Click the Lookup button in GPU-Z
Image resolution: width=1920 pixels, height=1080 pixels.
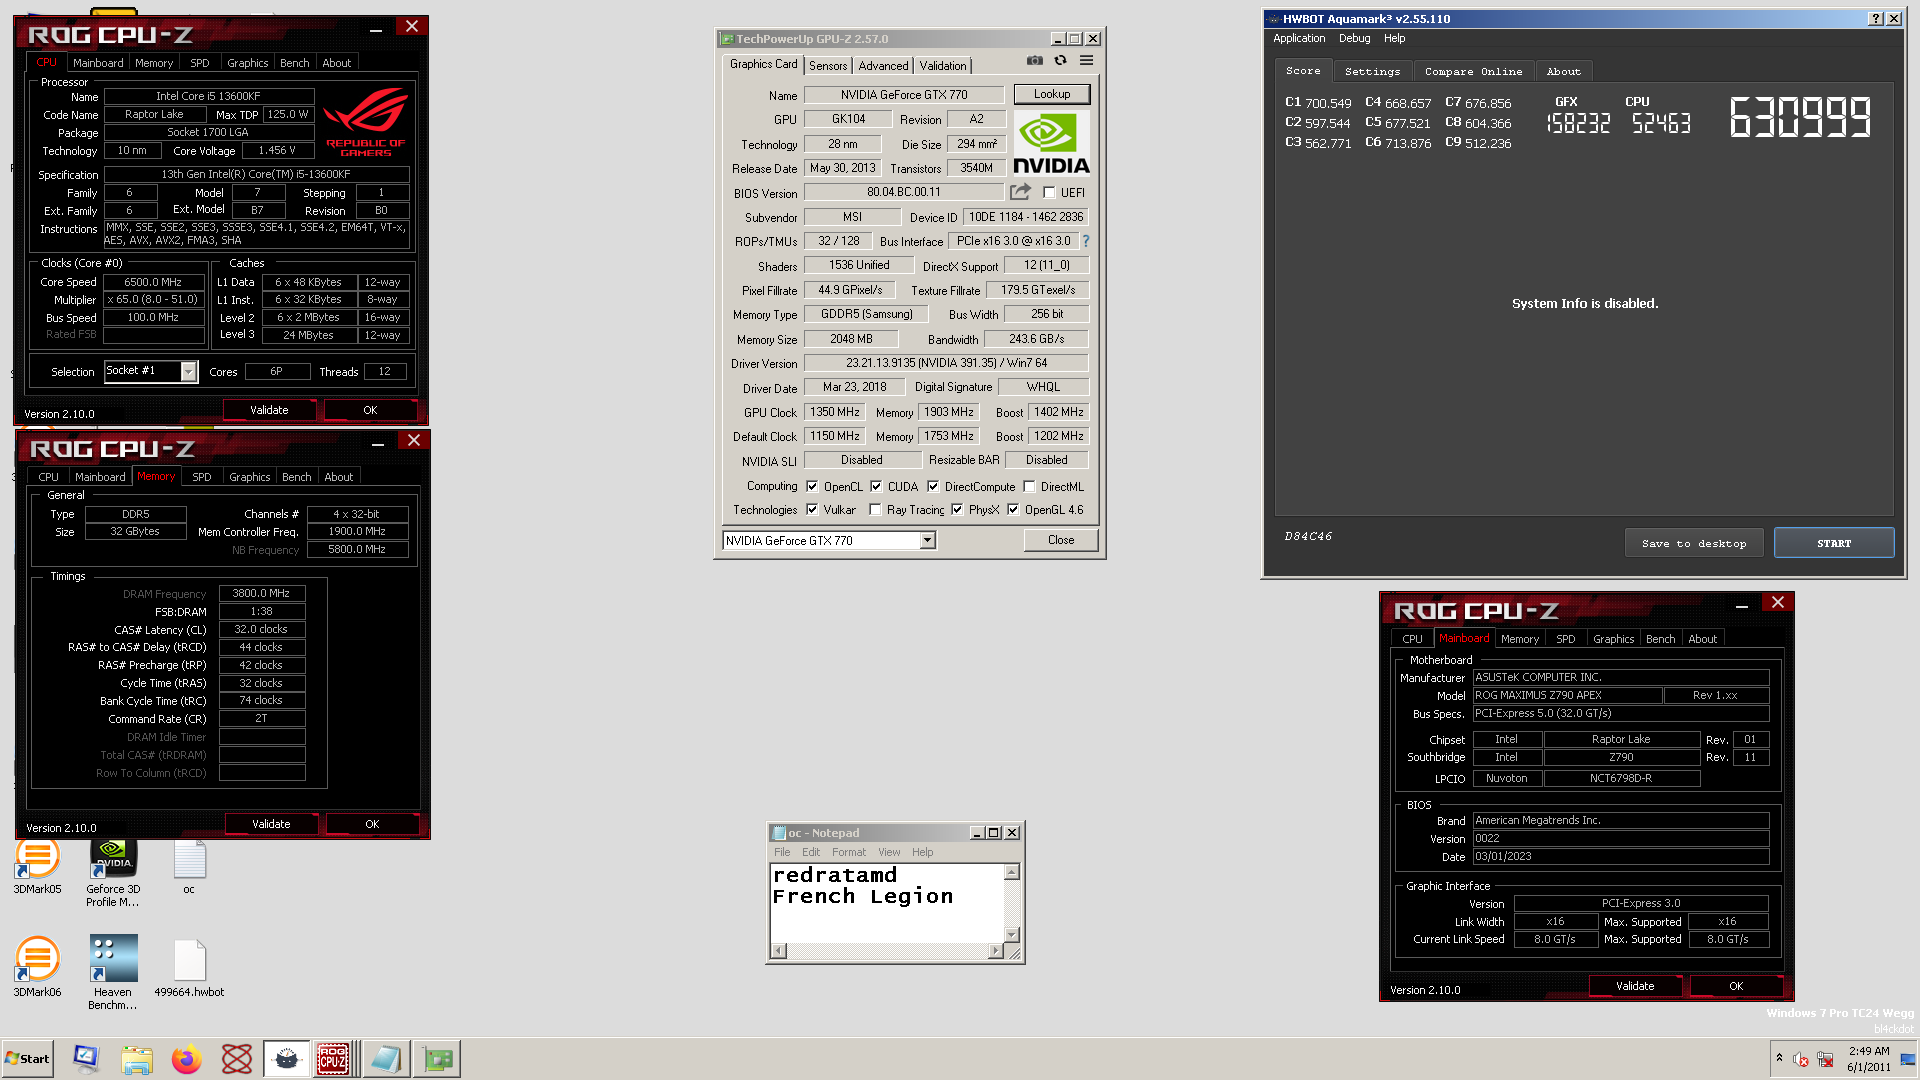(x=1051, y=94)
